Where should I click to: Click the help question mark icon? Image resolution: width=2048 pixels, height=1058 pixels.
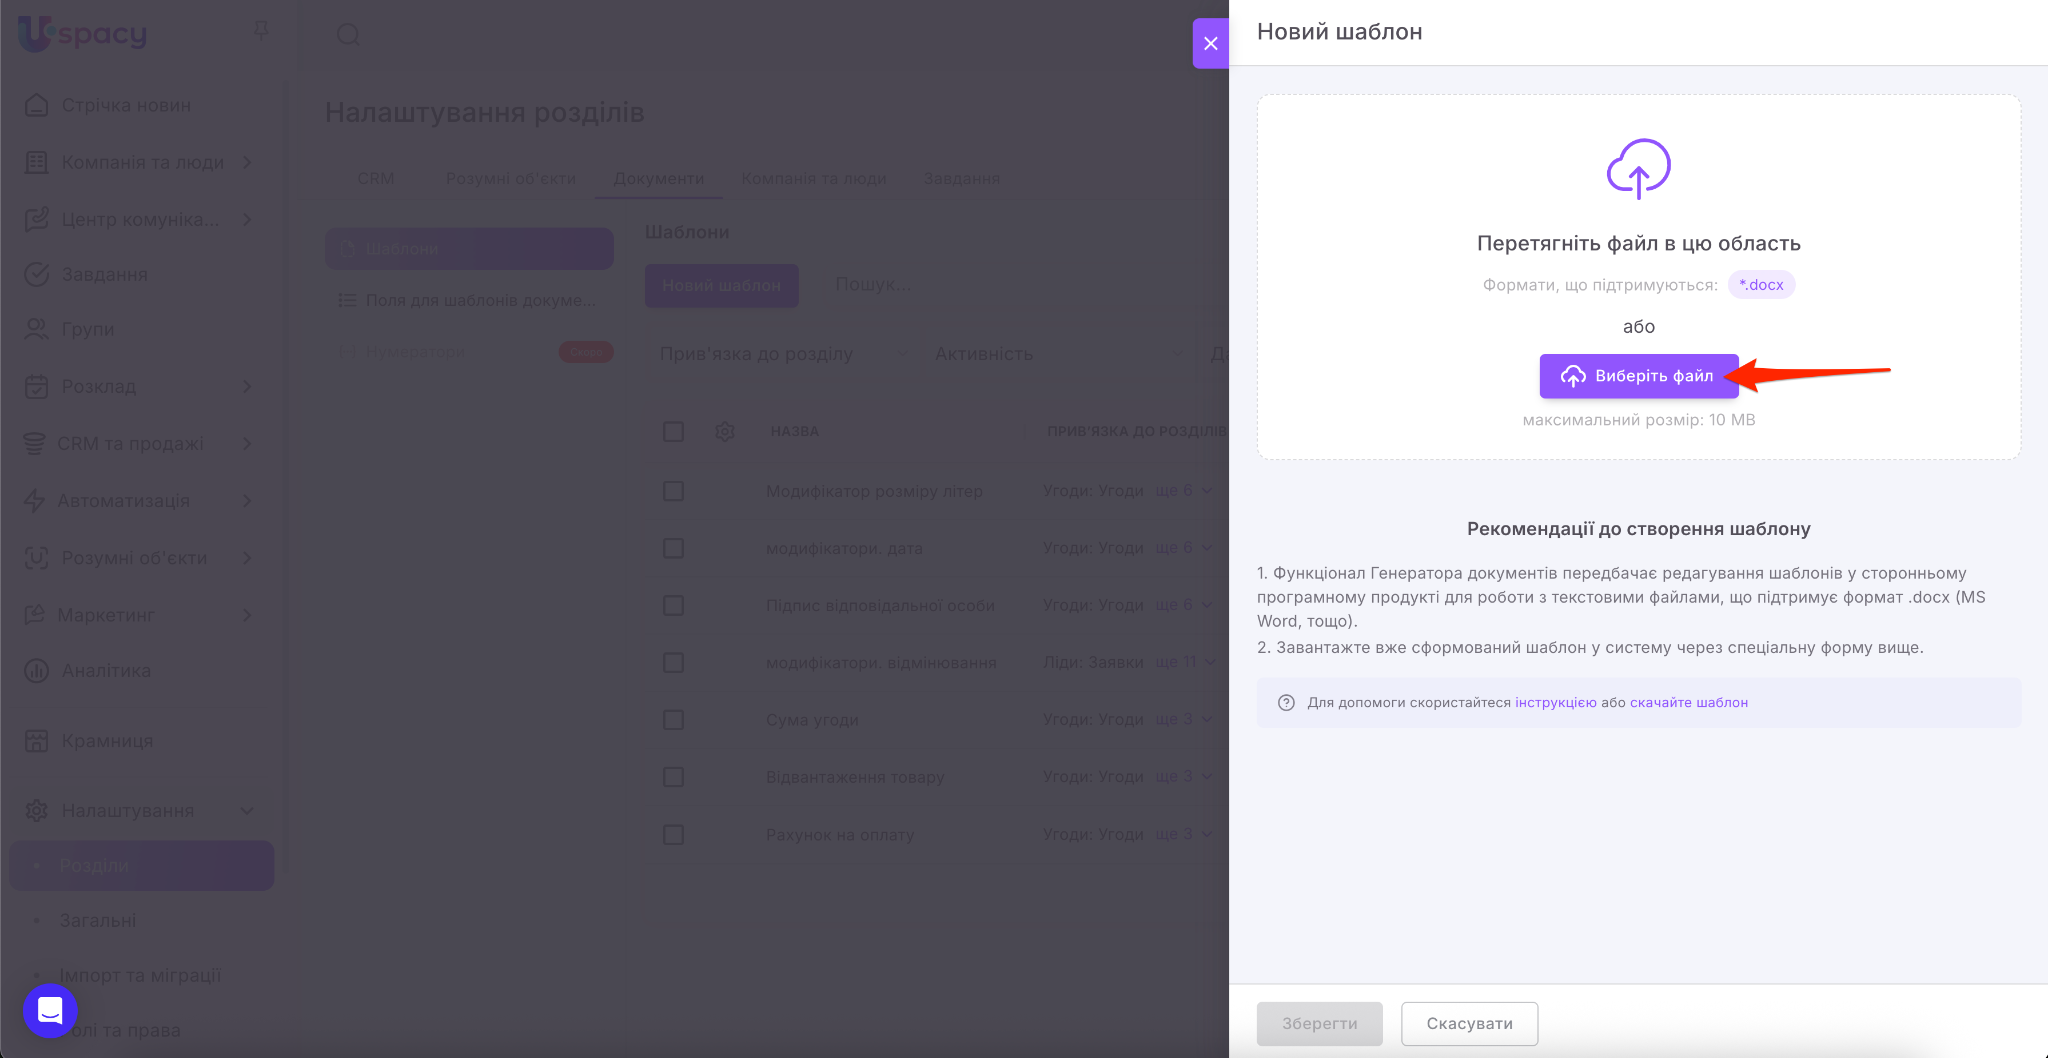(1286, 703)
